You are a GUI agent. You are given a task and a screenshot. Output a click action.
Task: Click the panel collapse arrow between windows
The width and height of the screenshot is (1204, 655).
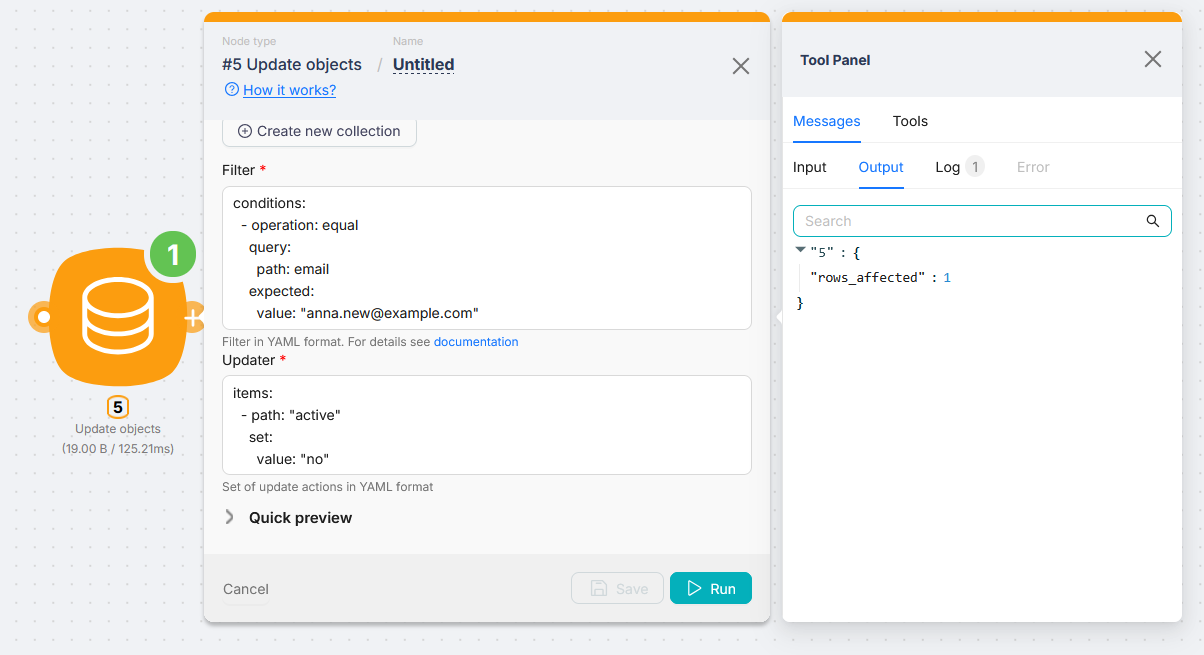pos(779,316)
